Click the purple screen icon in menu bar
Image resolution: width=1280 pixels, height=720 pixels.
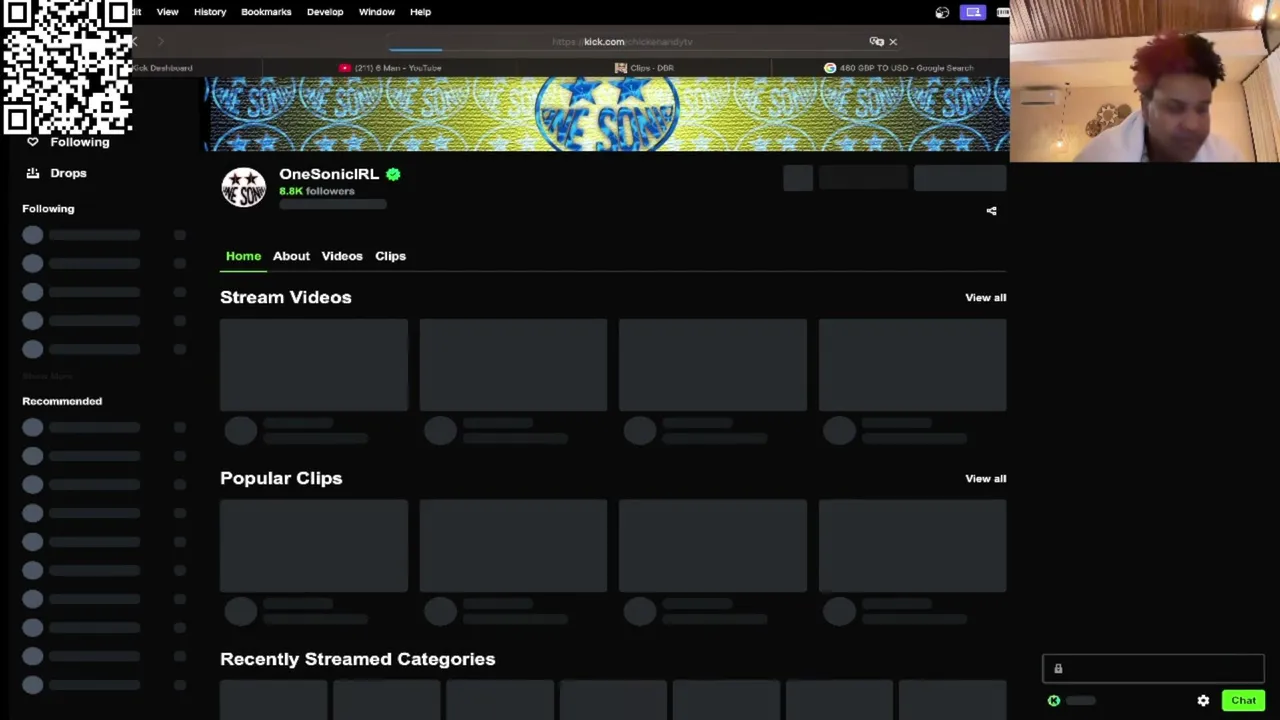973,12
